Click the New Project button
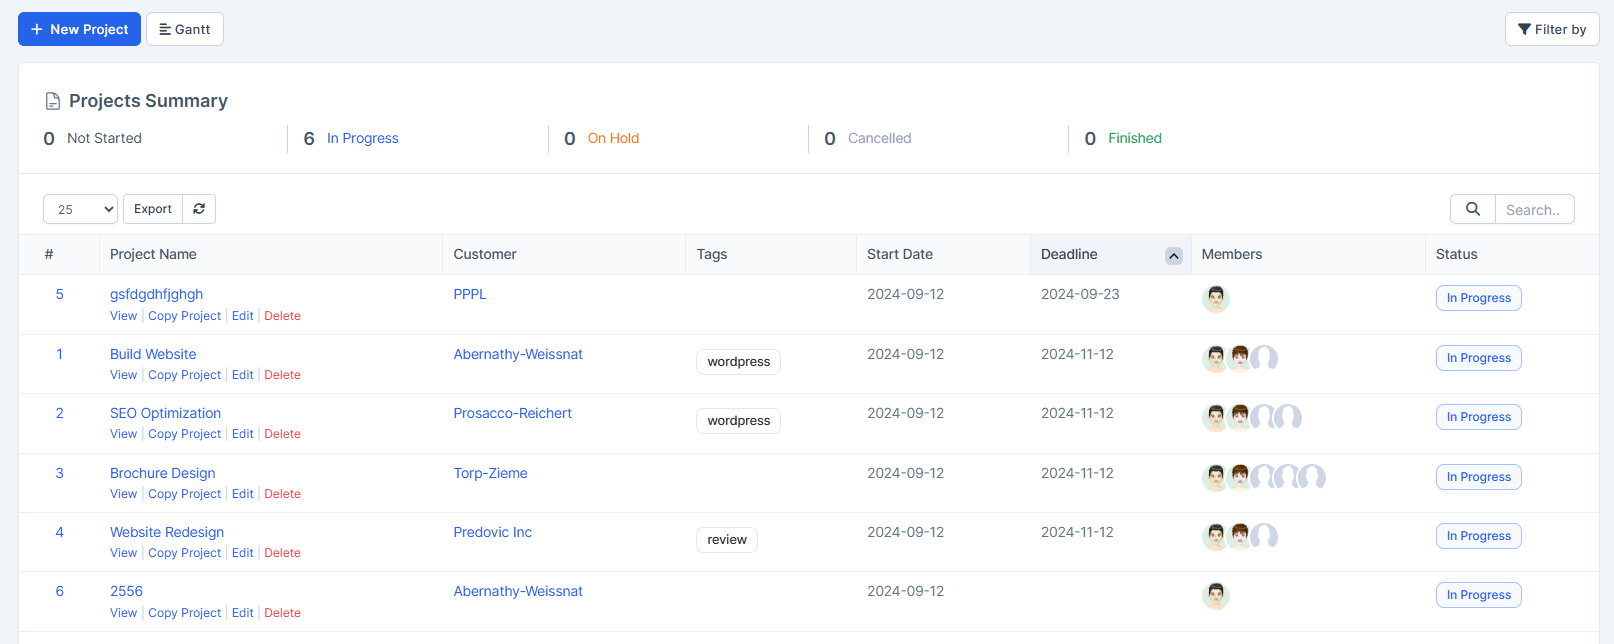This screenshot has height=644, width=1614. (x=79, y=29)
